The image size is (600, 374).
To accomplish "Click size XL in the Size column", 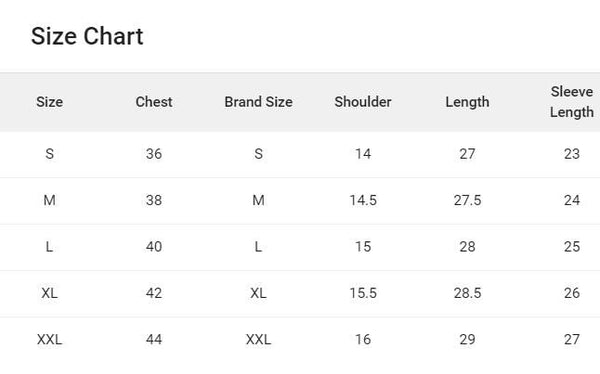I will [x=49, y=293].
